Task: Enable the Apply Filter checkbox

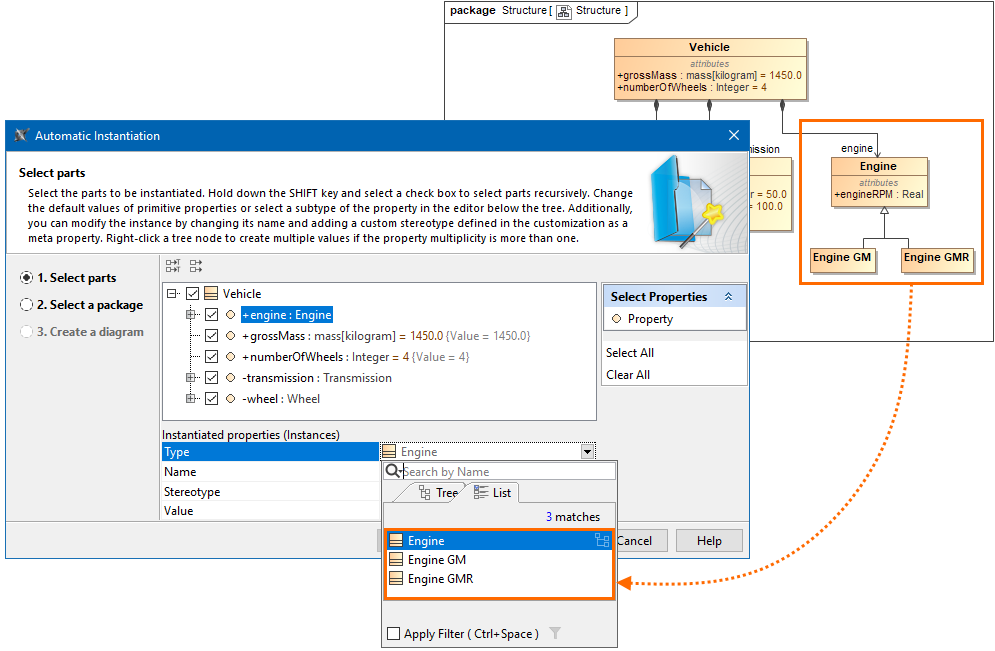Action: [393, 633]
